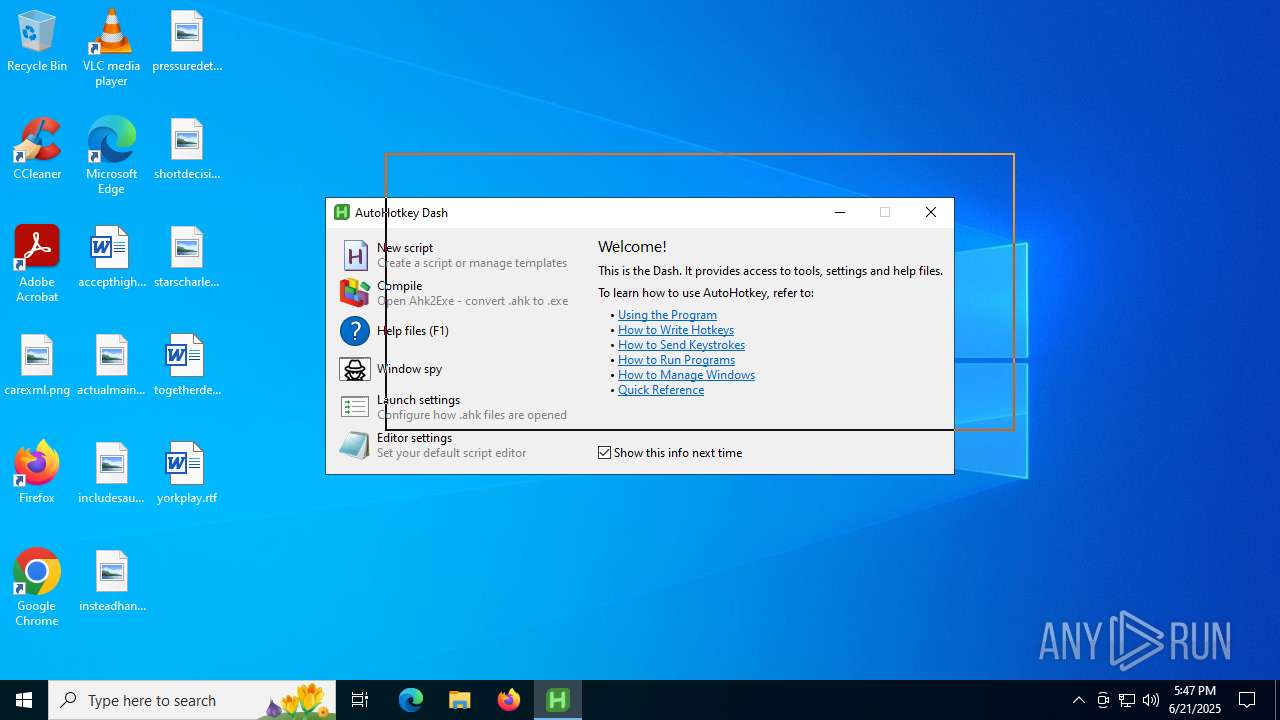
Task: Select the insteadhan... file on desktop
Action: 111,582
